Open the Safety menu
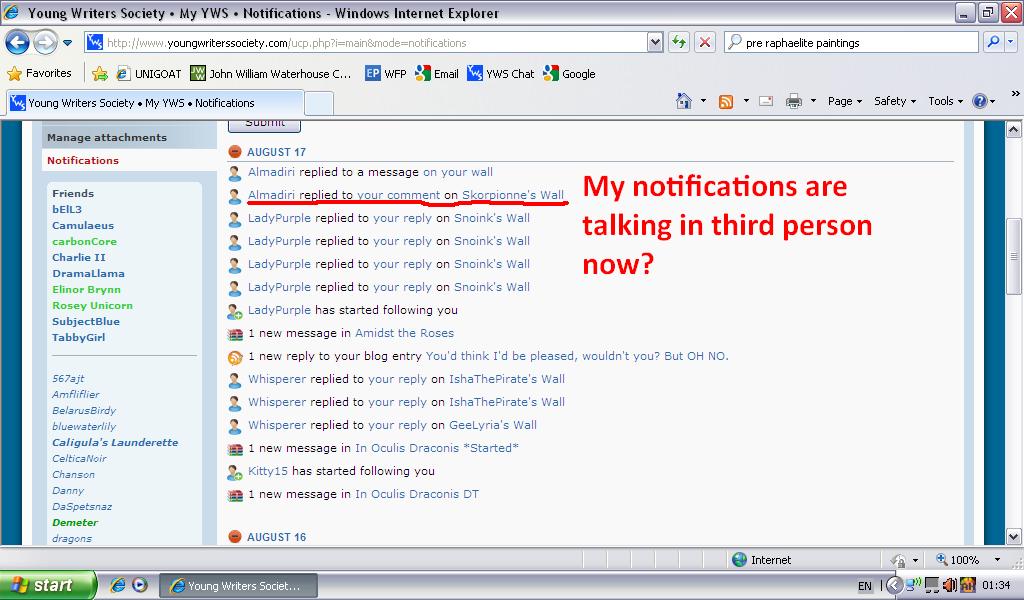Viewport: 1024px width, 600px height. (x=895, y=101)
